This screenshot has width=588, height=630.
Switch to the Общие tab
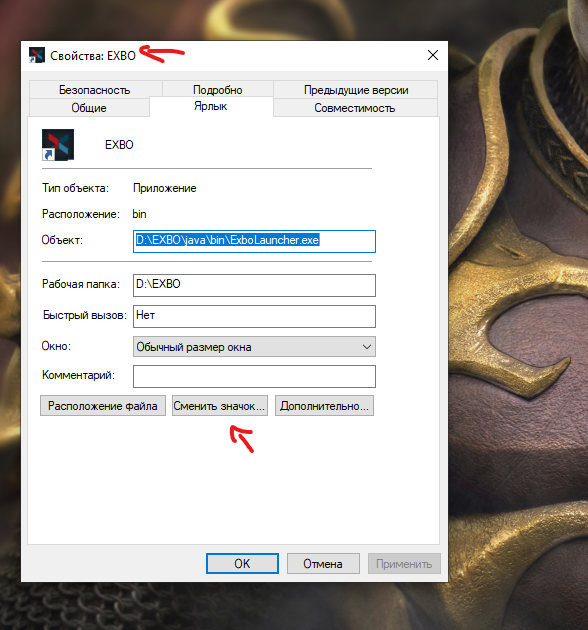89,108
